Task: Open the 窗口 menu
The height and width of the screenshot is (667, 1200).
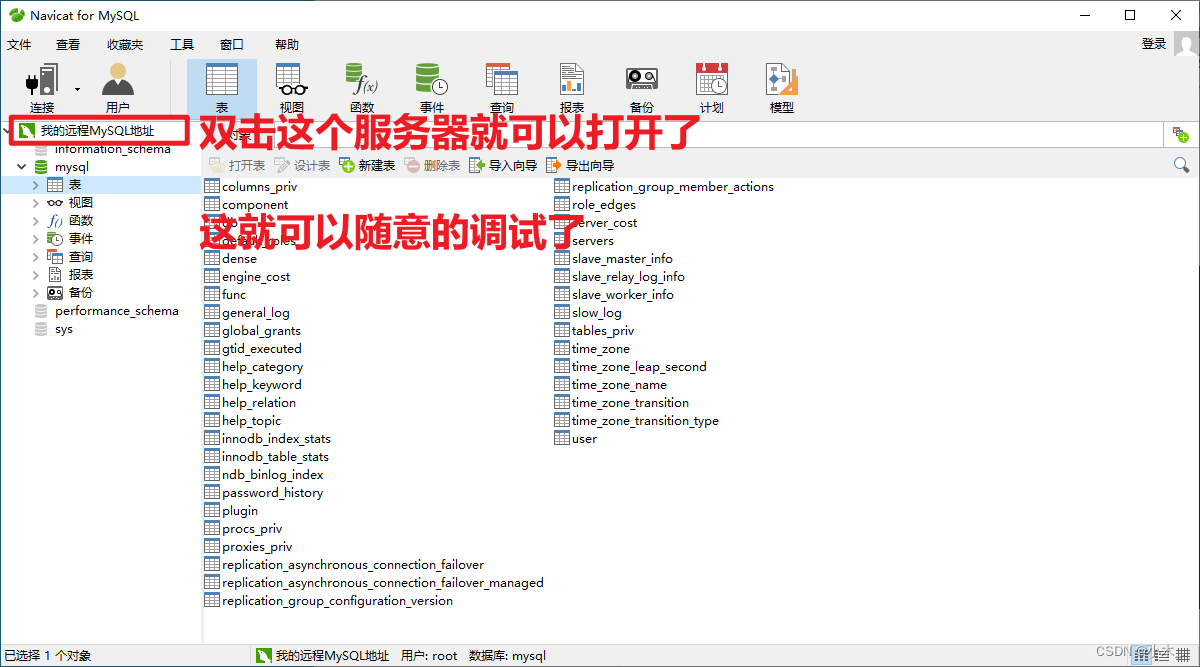Action: [232, 44]
